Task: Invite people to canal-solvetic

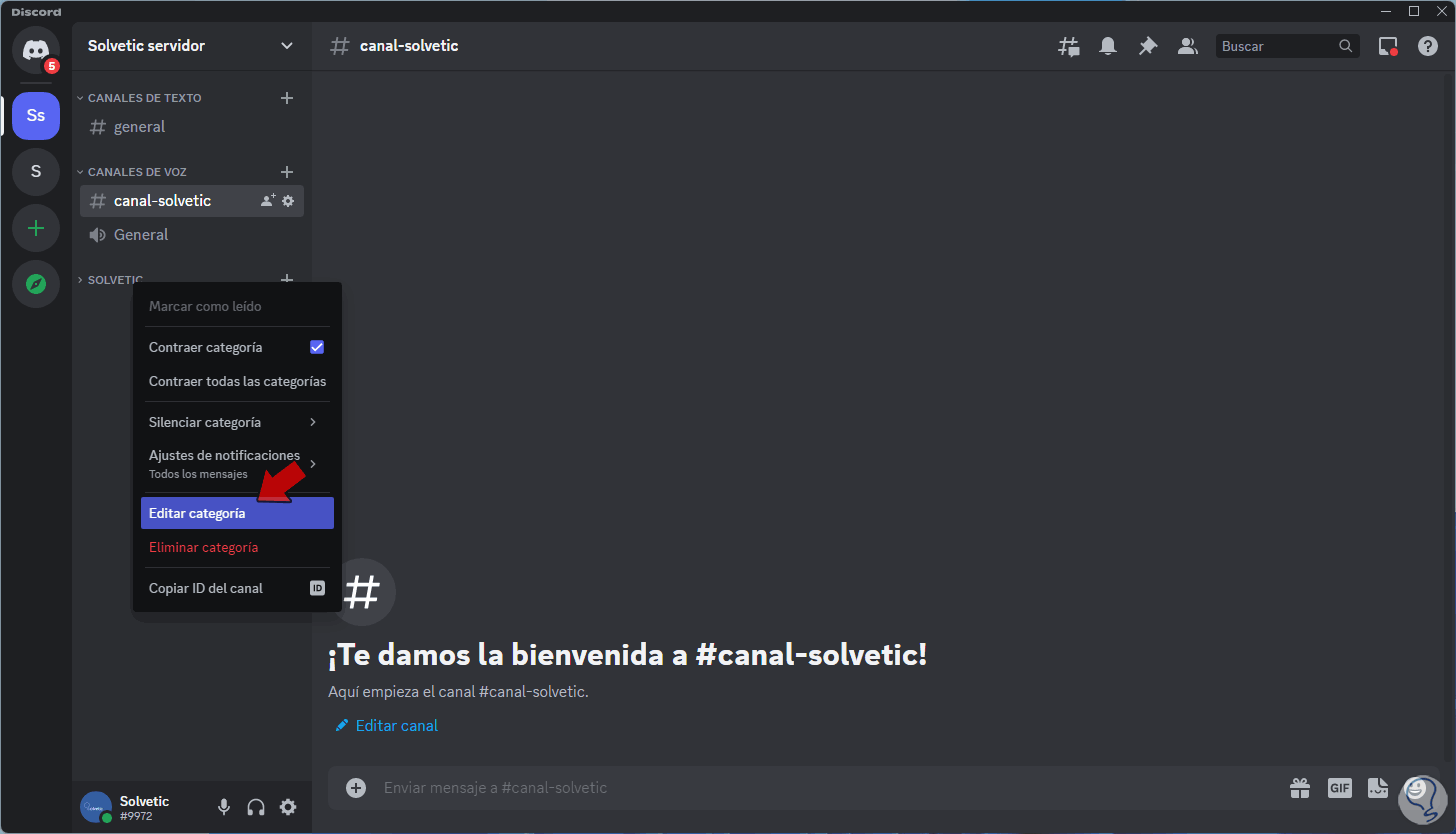Action: pos(267,201)
